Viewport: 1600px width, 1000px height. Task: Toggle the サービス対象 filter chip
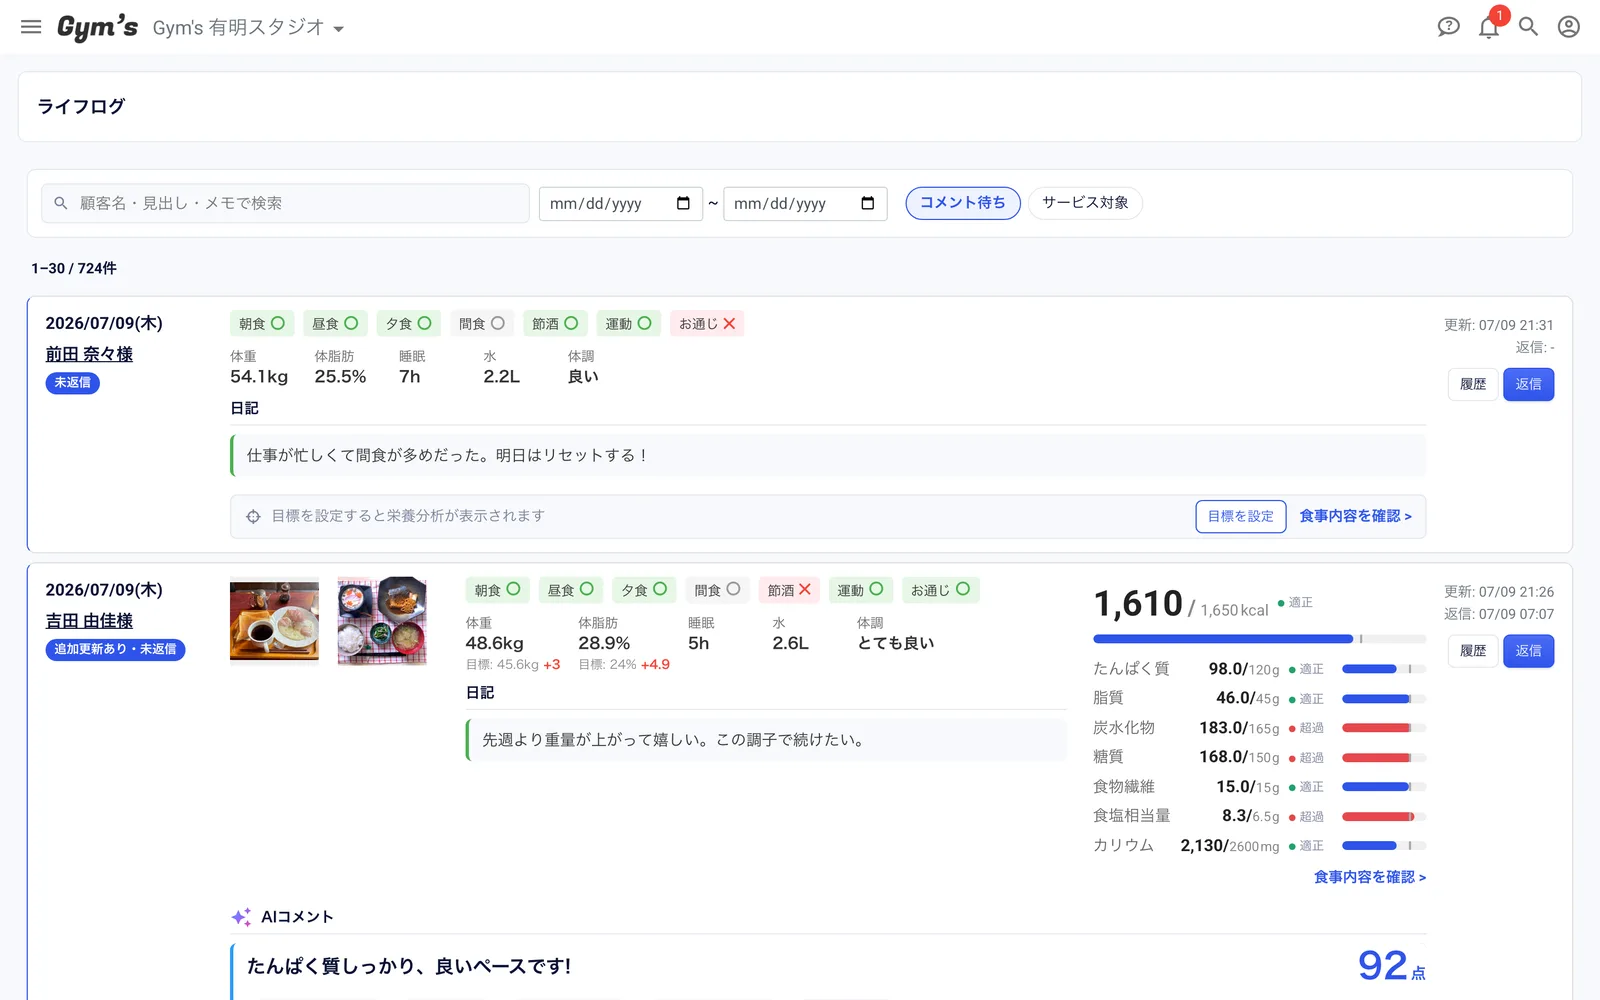1085,203
